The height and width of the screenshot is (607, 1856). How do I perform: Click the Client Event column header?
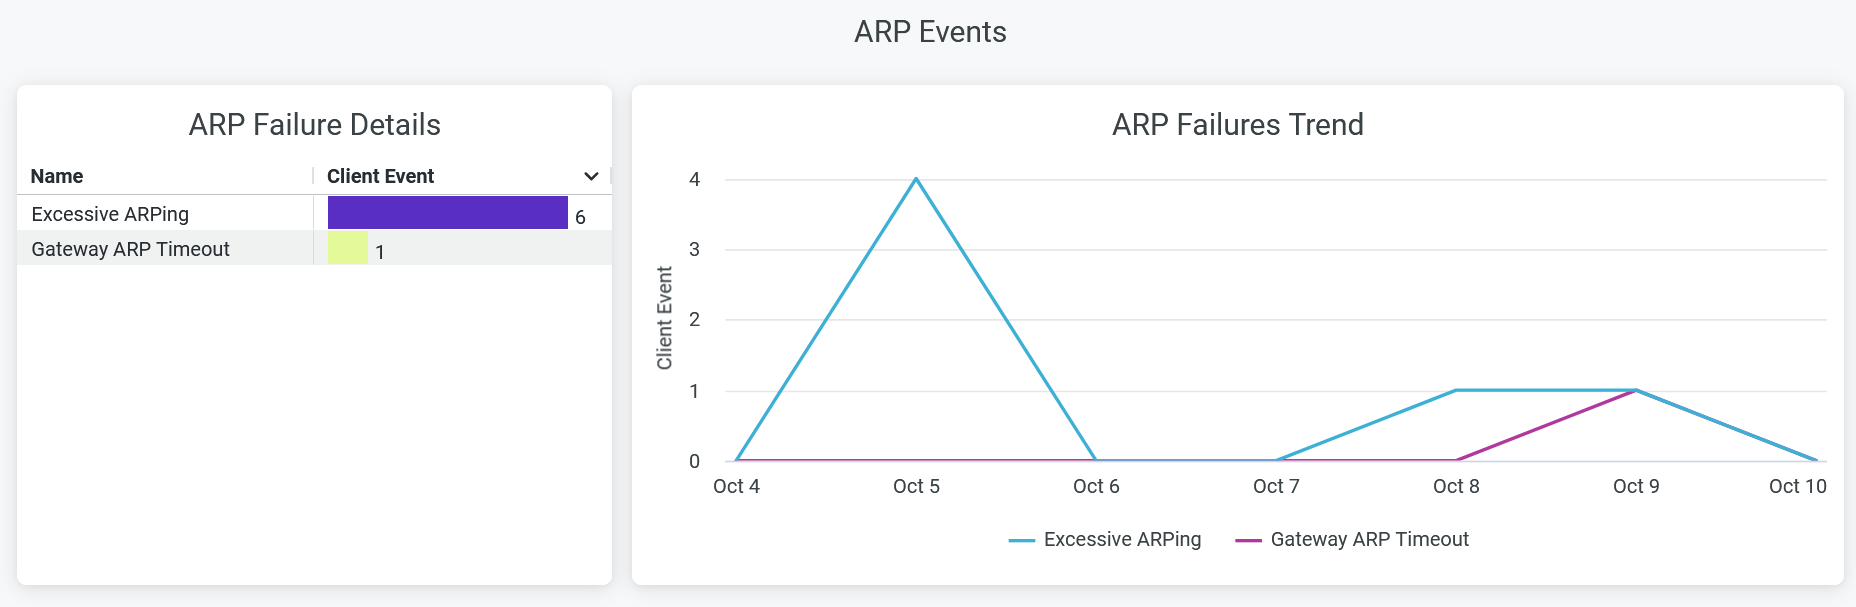pyautogui.click(x=380, y=176)
